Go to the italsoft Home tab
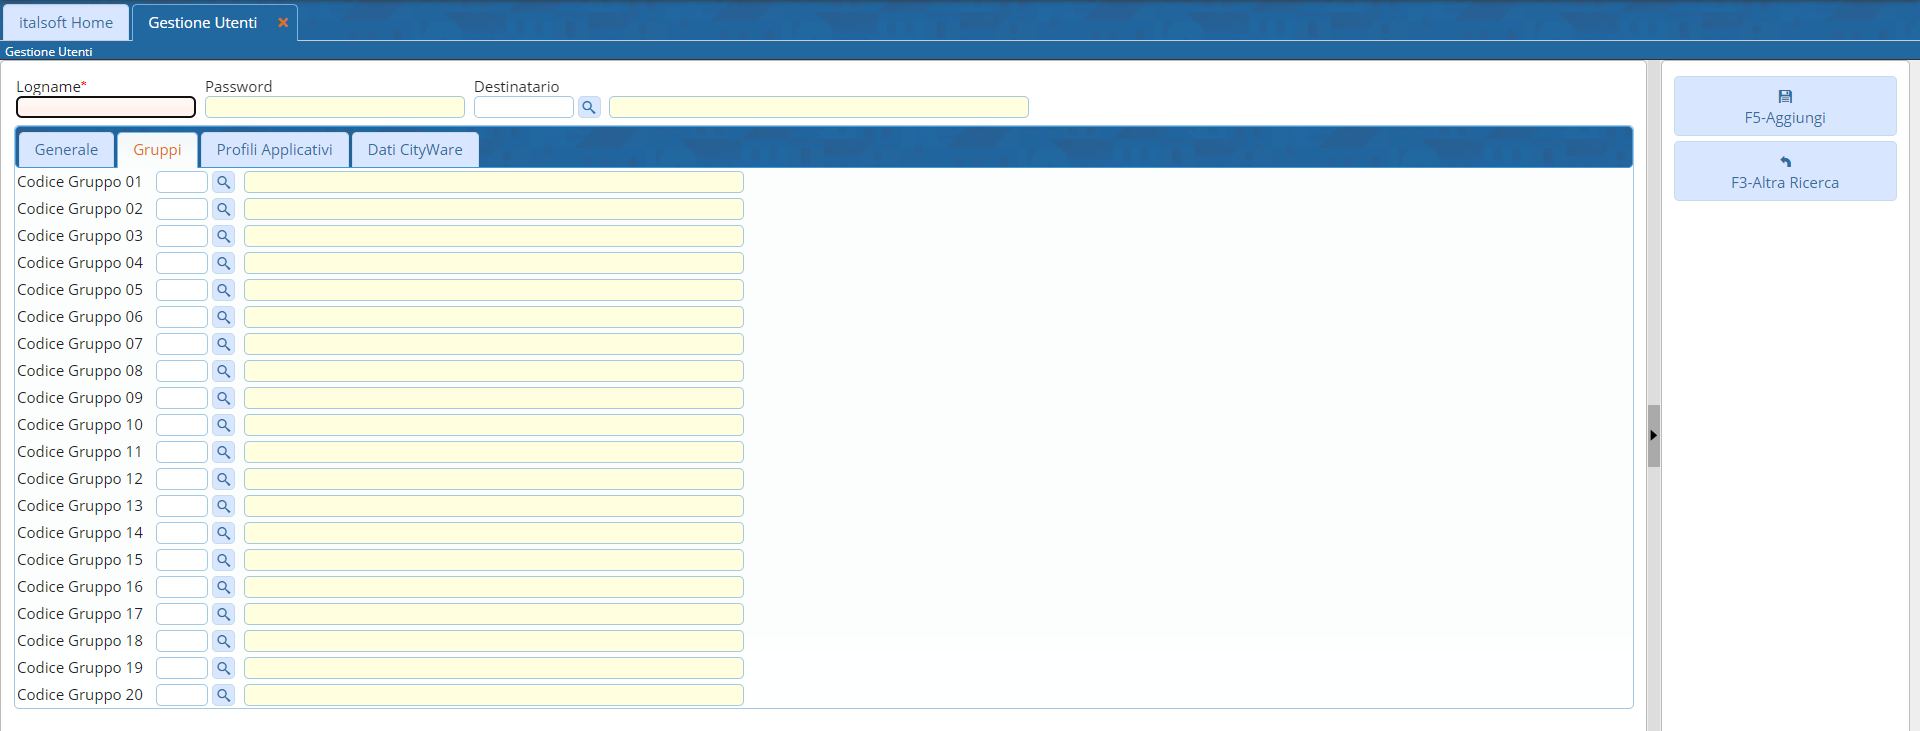The height and width of the screenshot is (731, 1920). pos(66,22)
